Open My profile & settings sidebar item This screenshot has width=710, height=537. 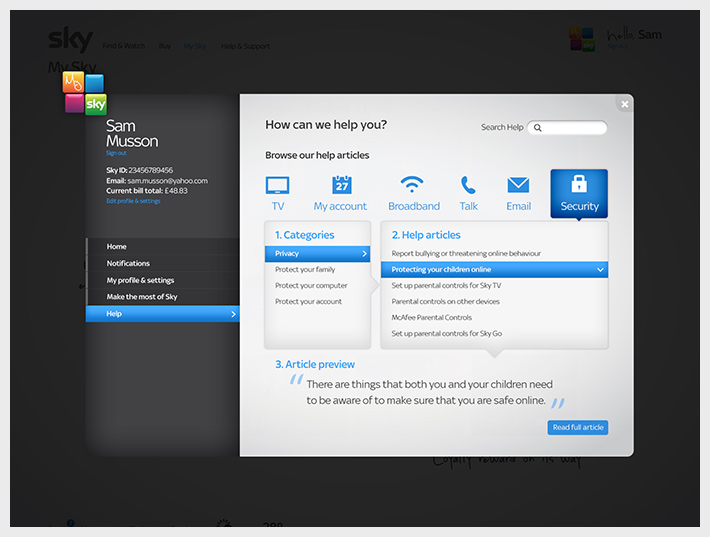pyautogui.click(x=163, y=280)
